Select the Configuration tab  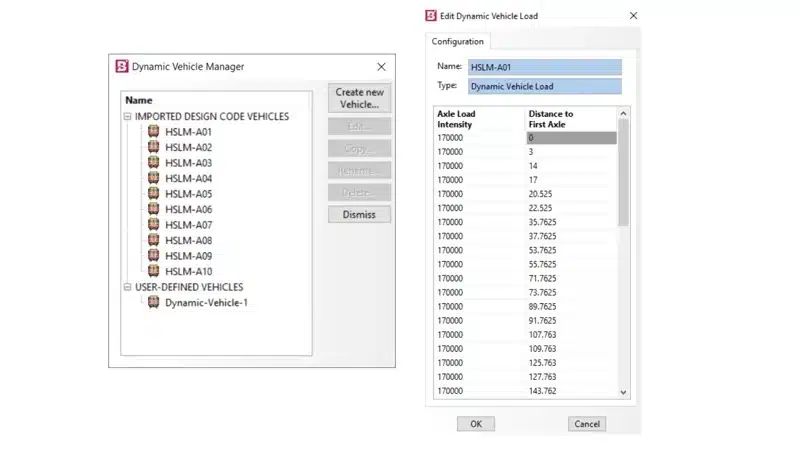click(457, 42)
